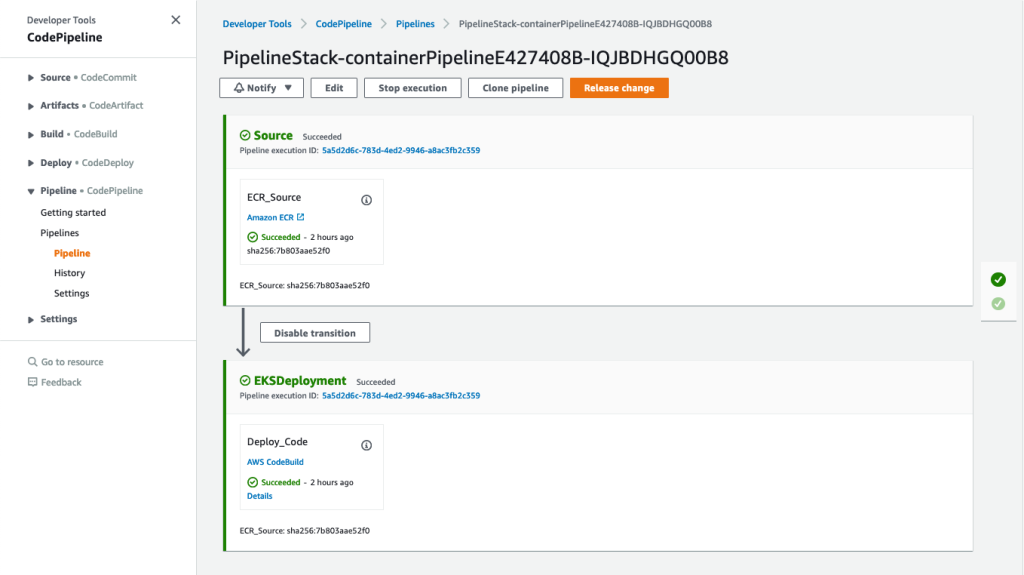Select the Pipeline sidebar item
Viewport: 1024px width, 575px height.
tap(72, 253)
